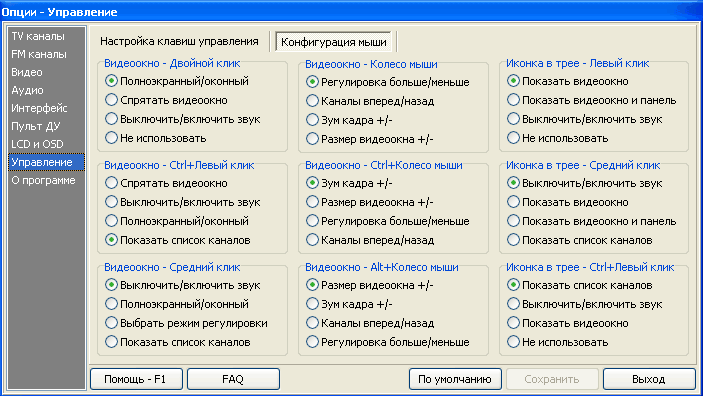
Task: Set Видеоокно Средний клик to Выключить/включить звук
Action: click(x=183, y=285)
